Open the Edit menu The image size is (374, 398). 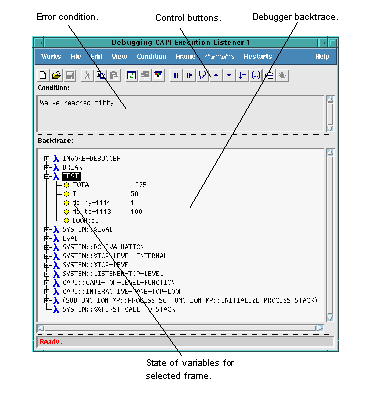tap(96, 57)
